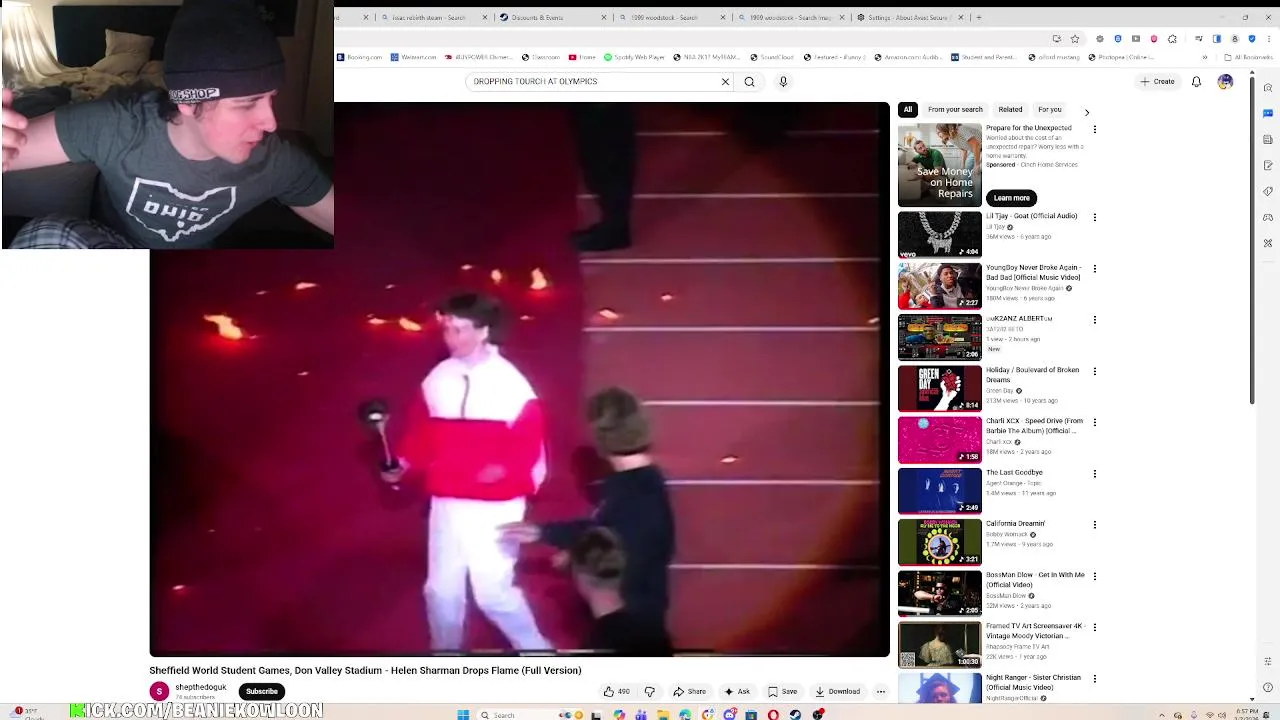Open YouTube notifications bell

[x=1196, y=82]
